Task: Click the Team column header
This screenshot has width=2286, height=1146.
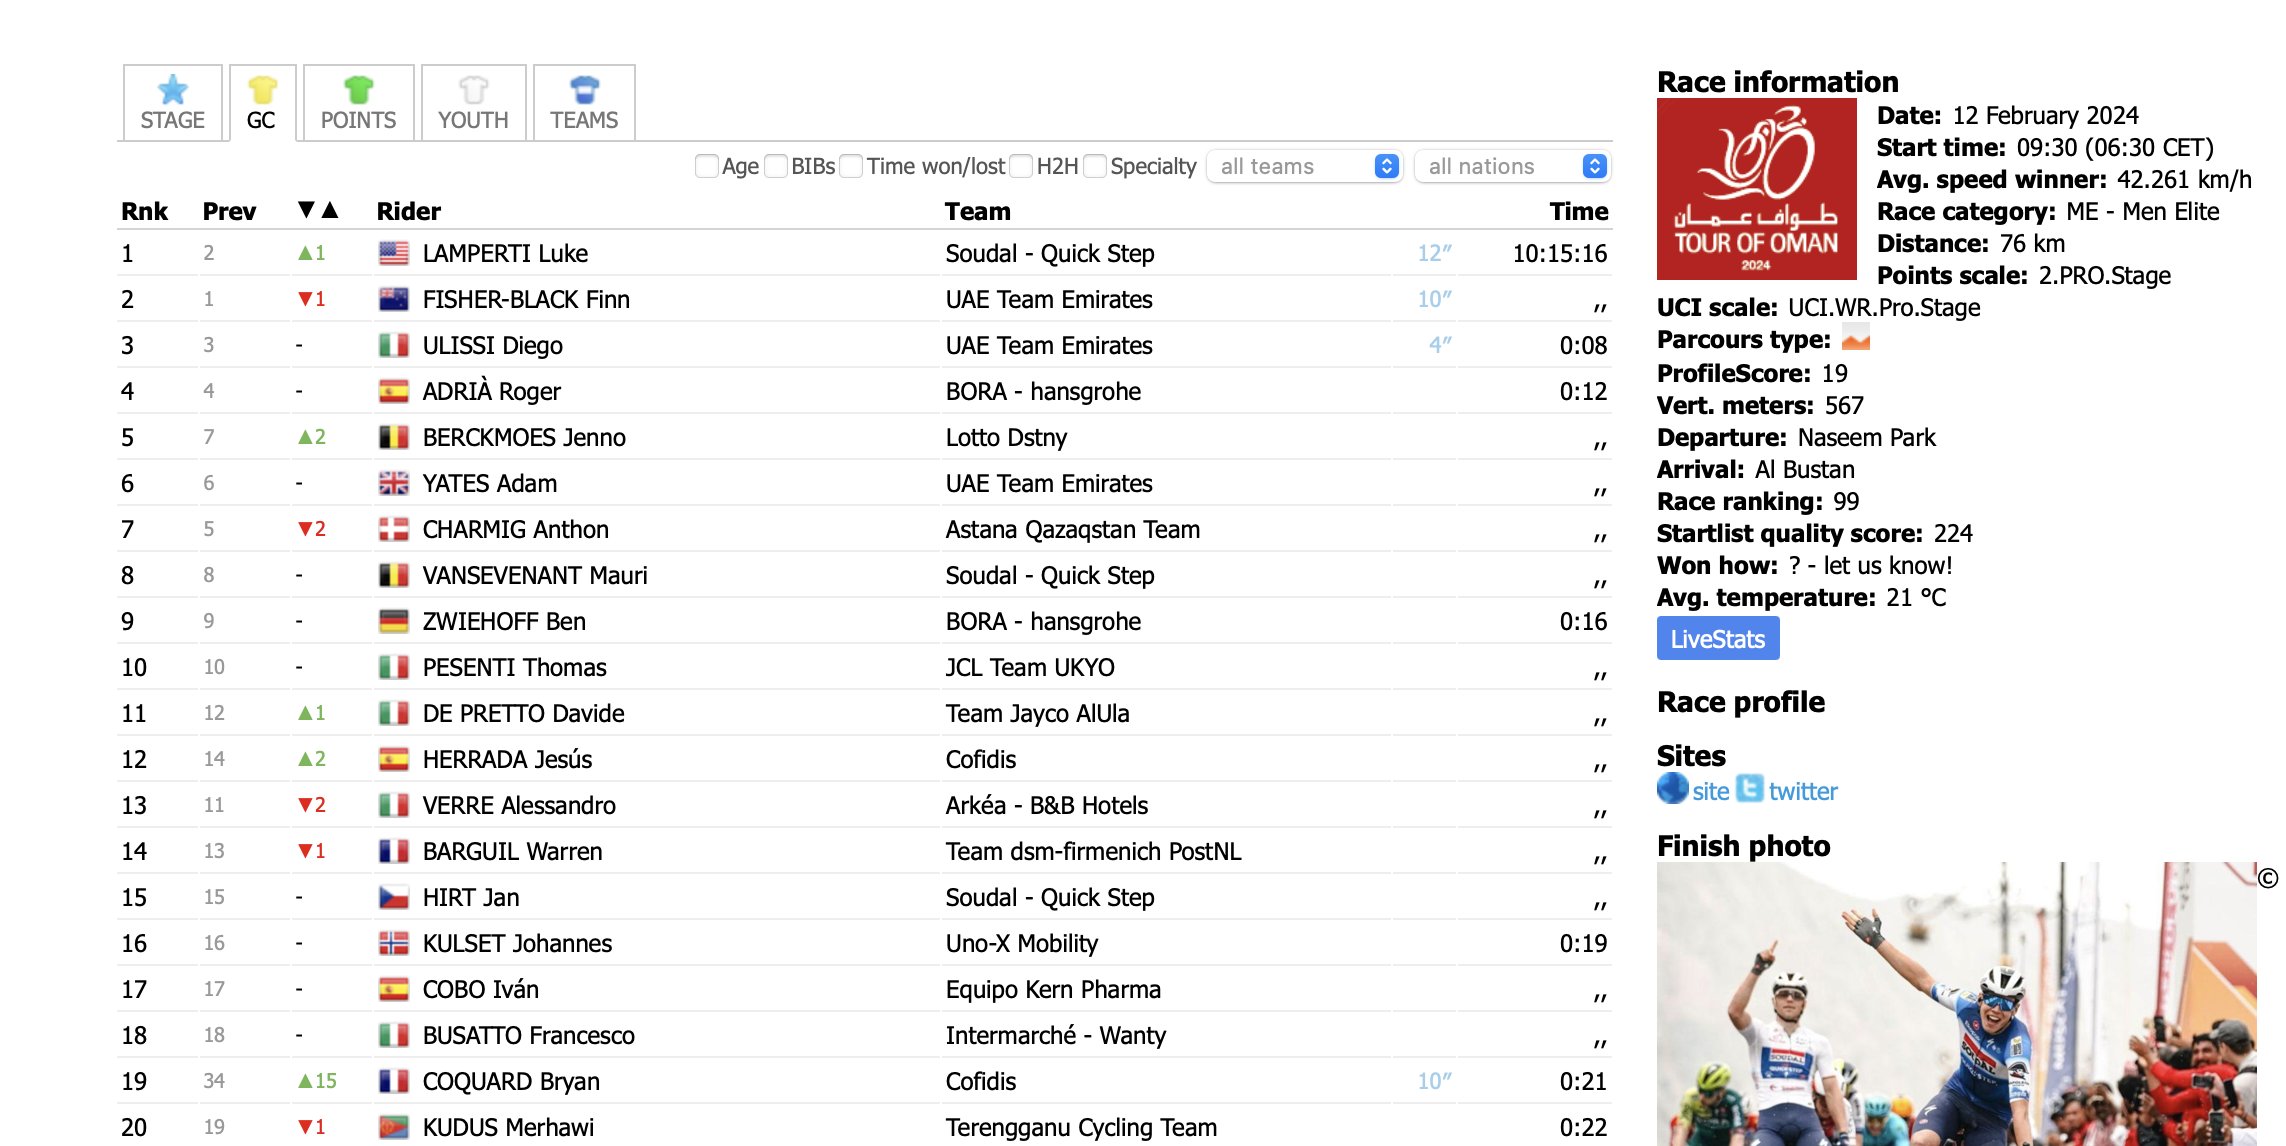Action: coord(978,211)
